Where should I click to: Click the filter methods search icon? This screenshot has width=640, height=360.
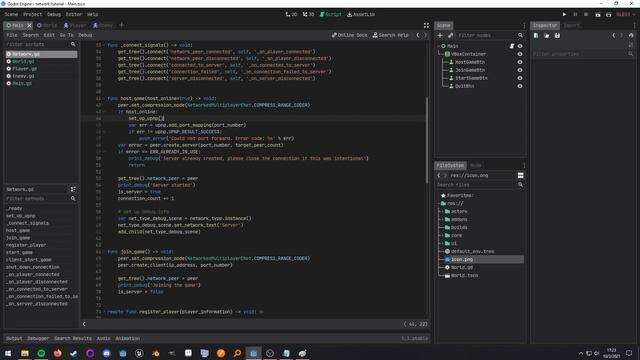pos(73,199)
